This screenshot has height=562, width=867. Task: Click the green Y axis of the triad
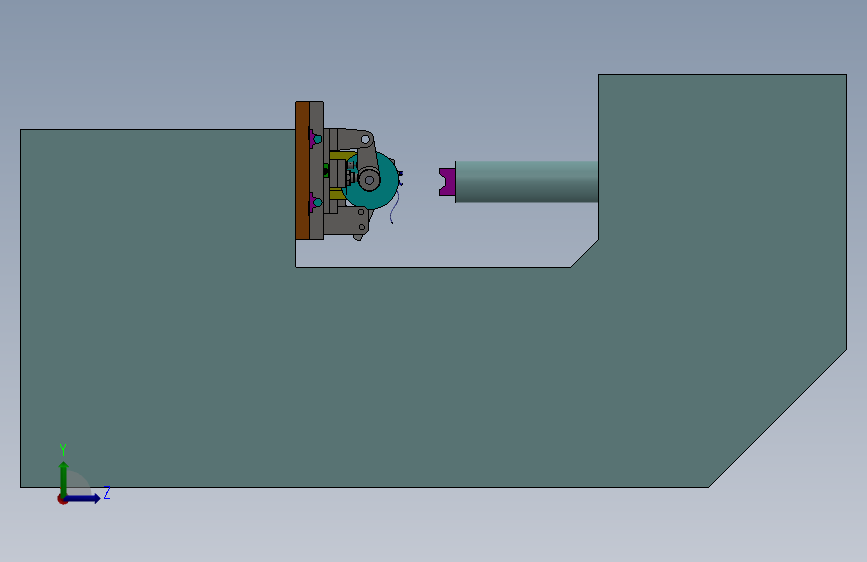click(64, 479)
